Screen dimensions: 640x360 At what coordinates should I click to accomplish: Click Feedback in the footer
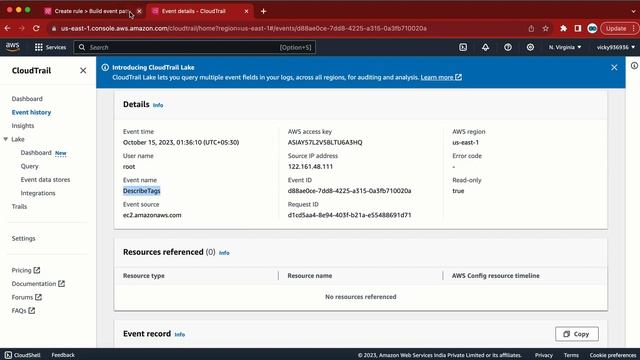(x=63, y=355)
